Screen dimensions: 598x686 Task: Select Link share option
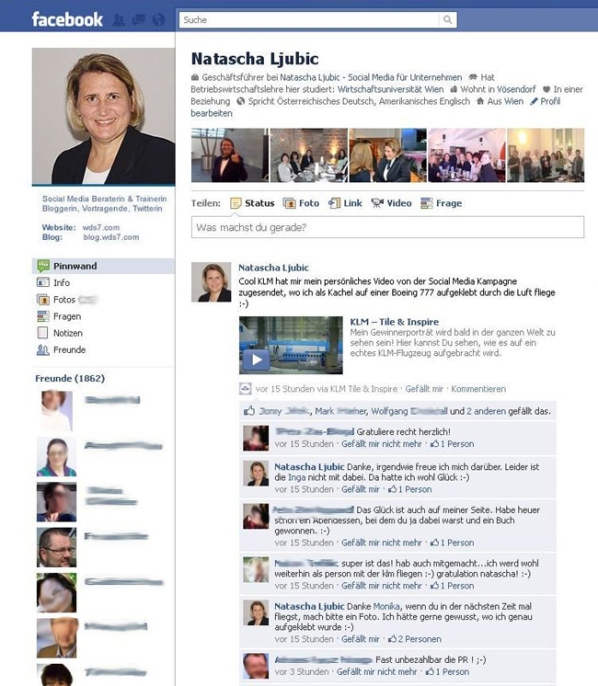345,203
